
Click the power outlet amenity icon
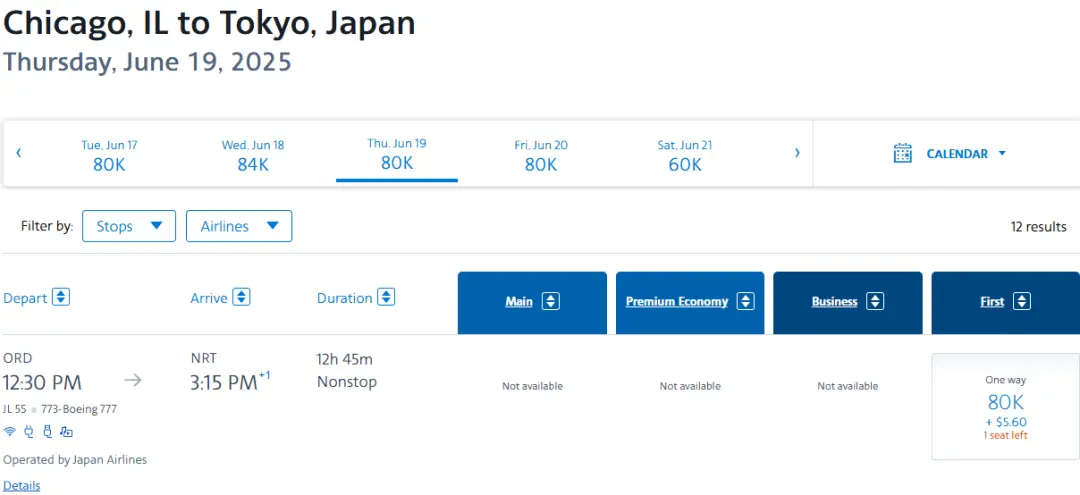(28, 432)
